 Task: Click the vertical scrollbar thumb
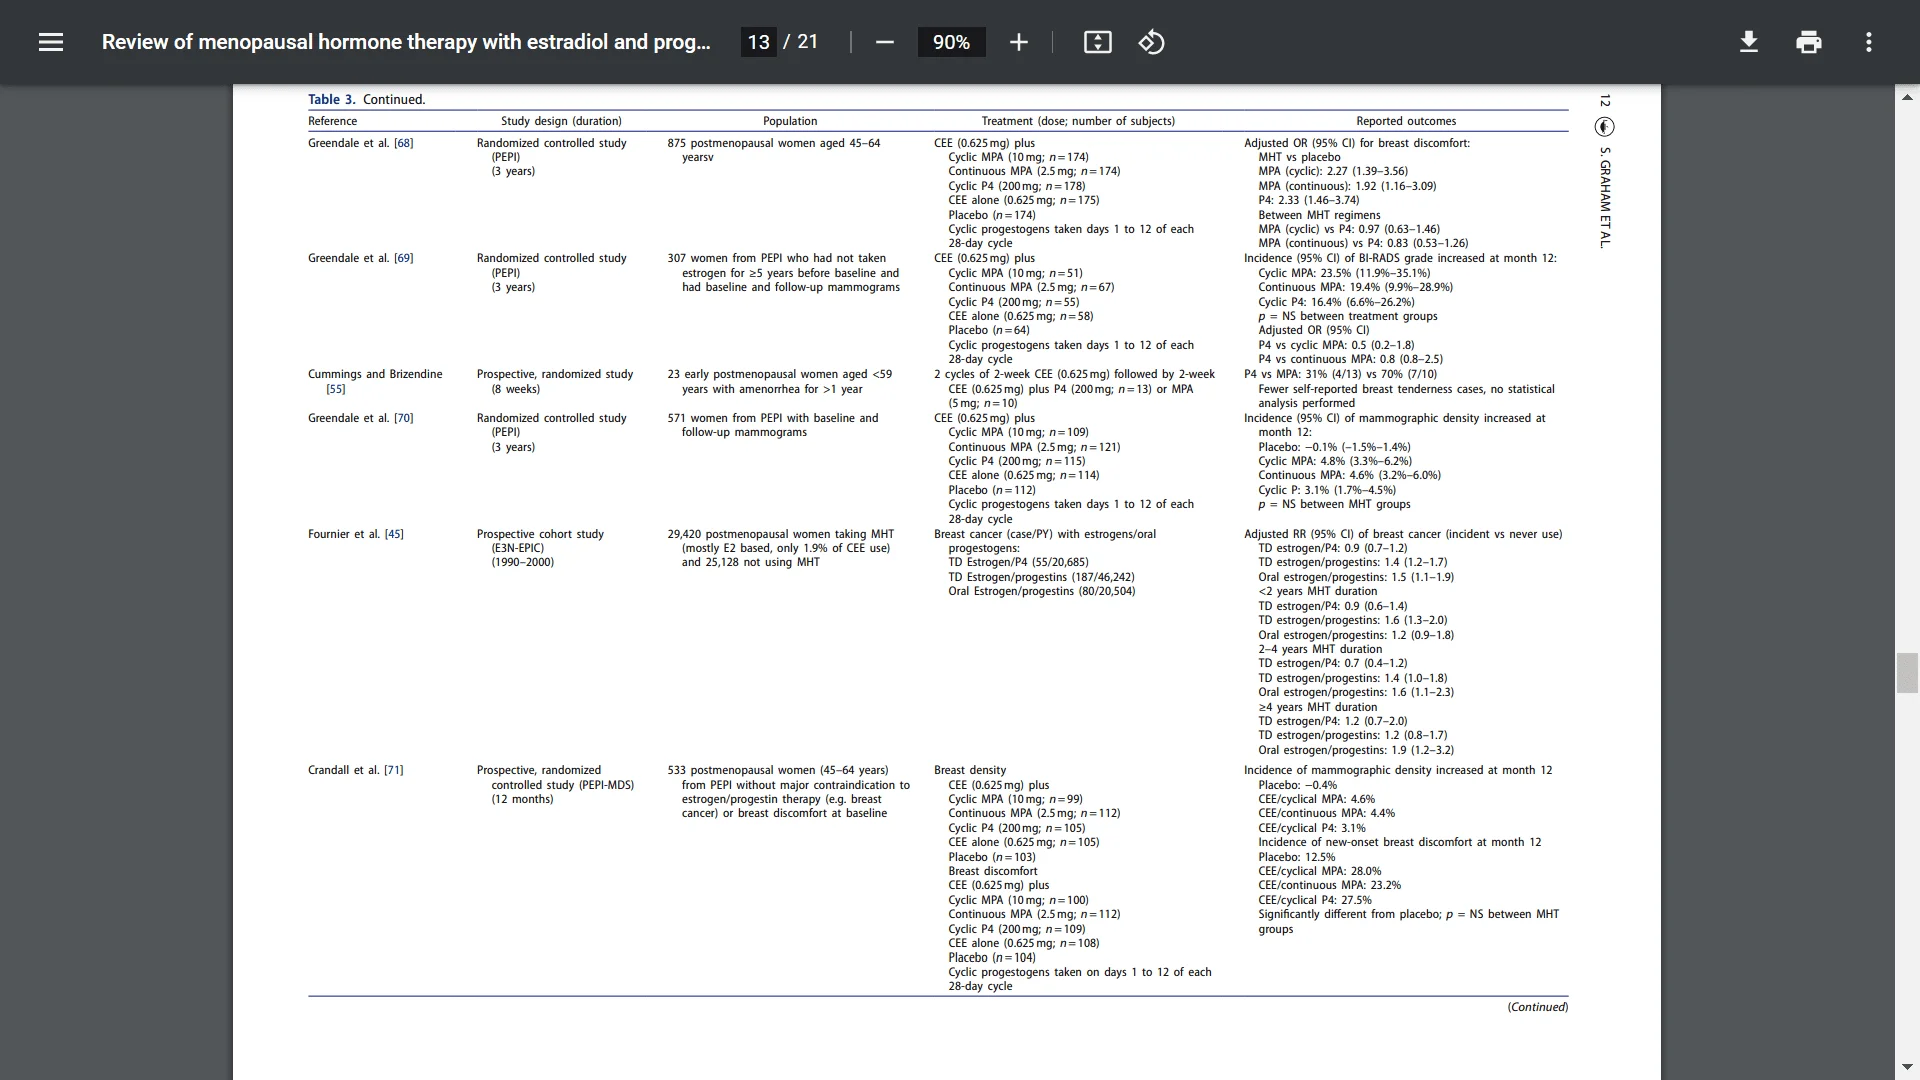tap(1907, 672)
